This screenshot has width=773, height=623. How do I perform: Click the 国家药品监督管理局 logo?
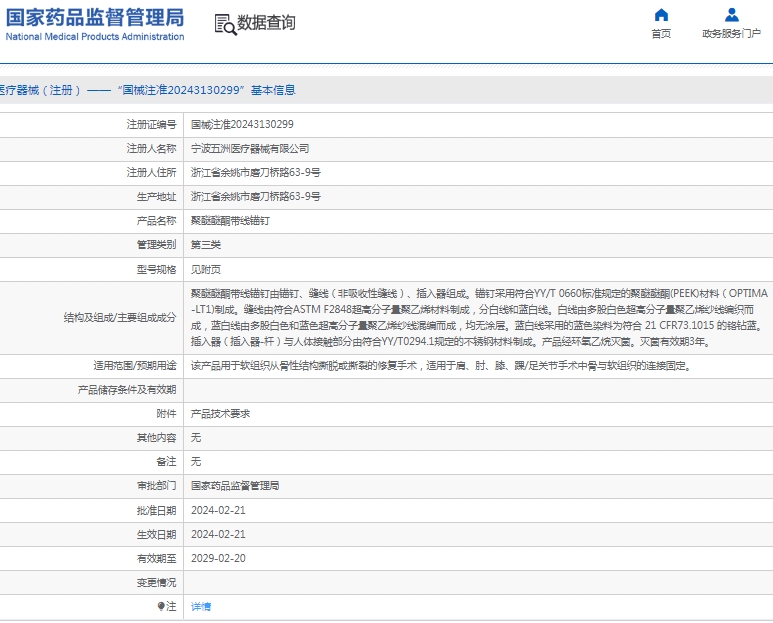click(95, 17)
